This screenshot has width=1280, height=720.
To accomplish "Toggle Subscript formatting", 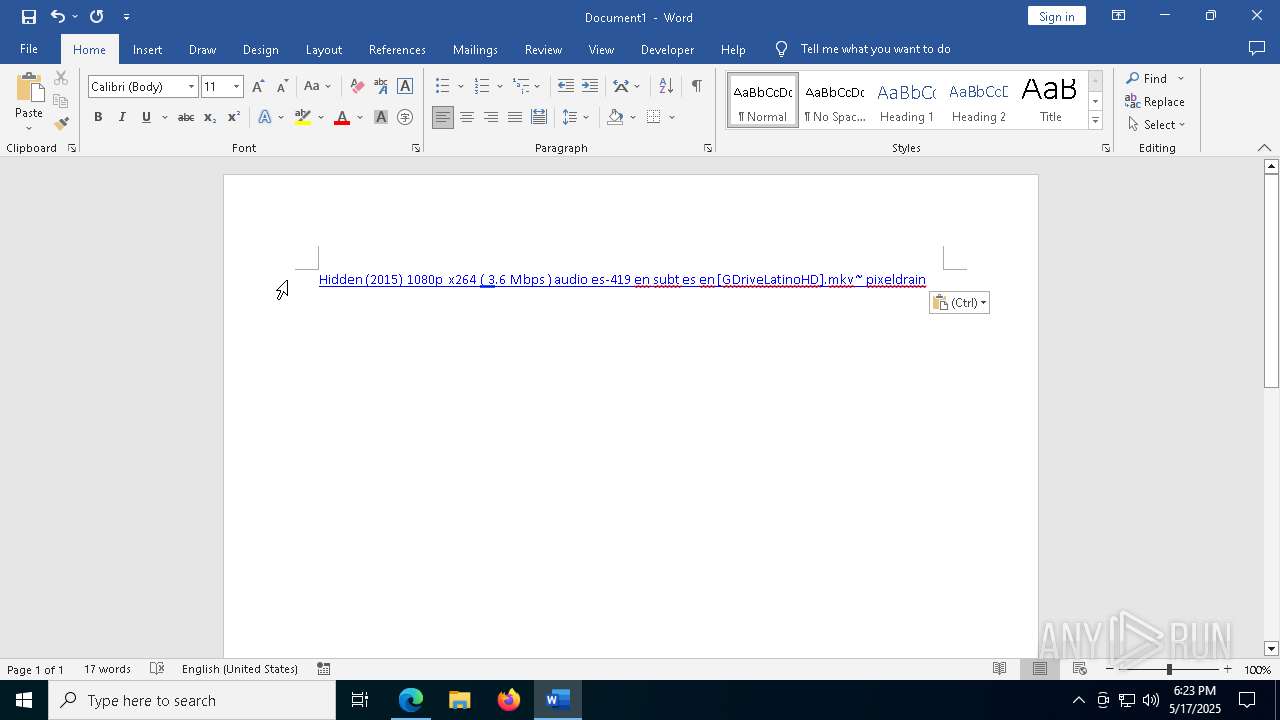I will coord(210,118).
